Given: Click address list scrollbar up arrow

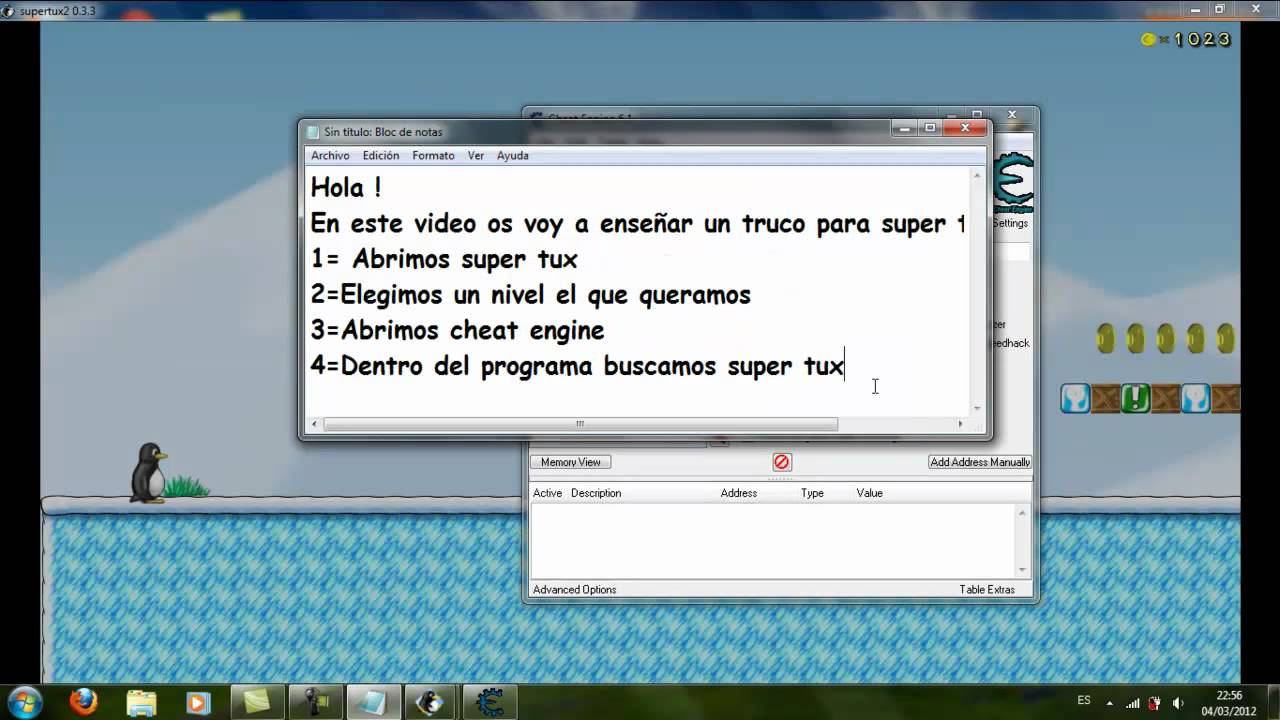Looking at the screenshot, I should click(1022, 513).
